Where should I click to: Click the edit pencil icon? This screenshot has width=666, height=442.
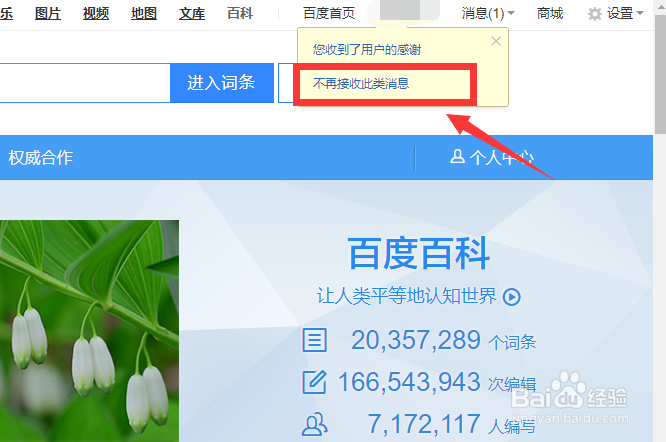point(314,382)
